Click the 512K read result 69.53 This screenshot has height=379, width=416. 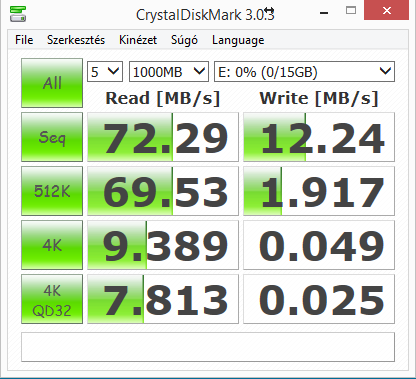(163, 191)
